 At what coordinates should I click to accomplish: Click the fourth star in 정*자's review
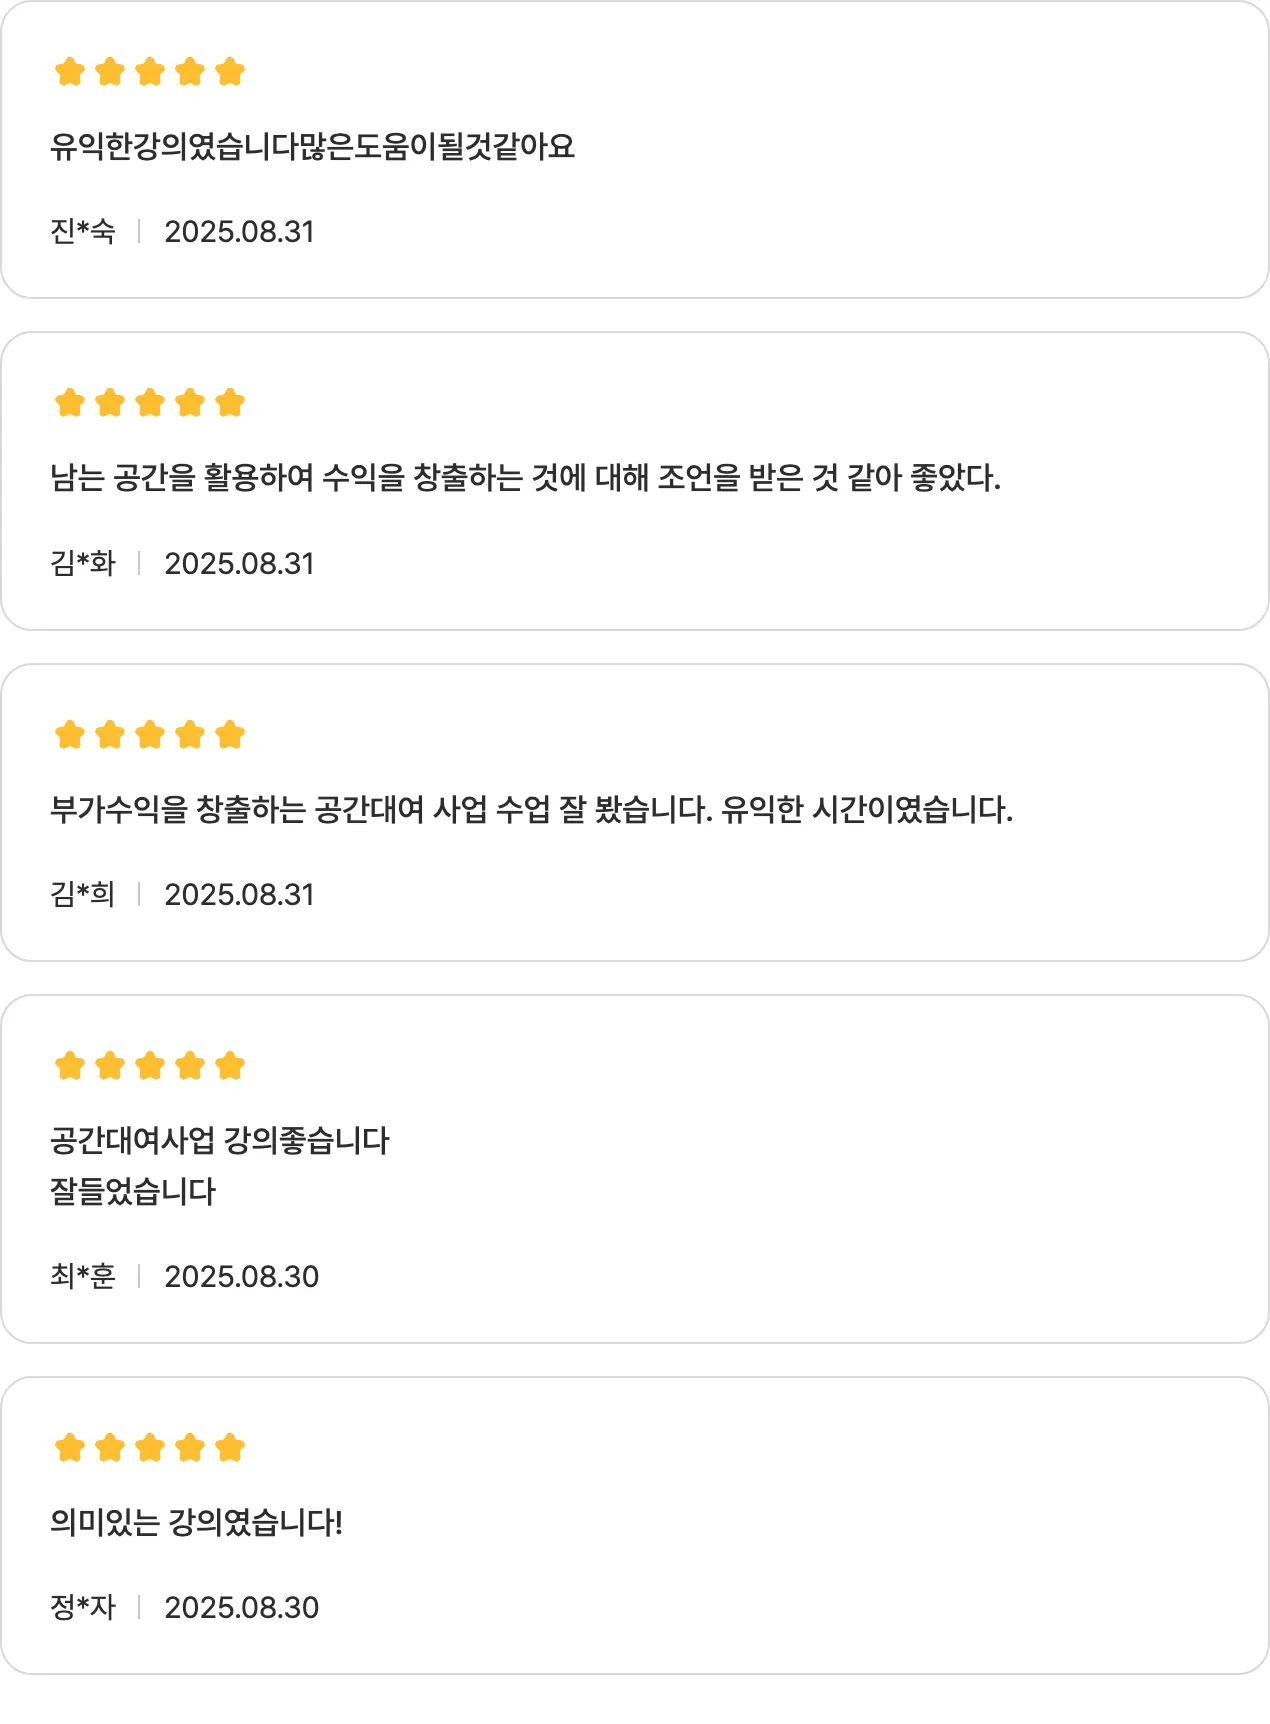coord(190,1448)
